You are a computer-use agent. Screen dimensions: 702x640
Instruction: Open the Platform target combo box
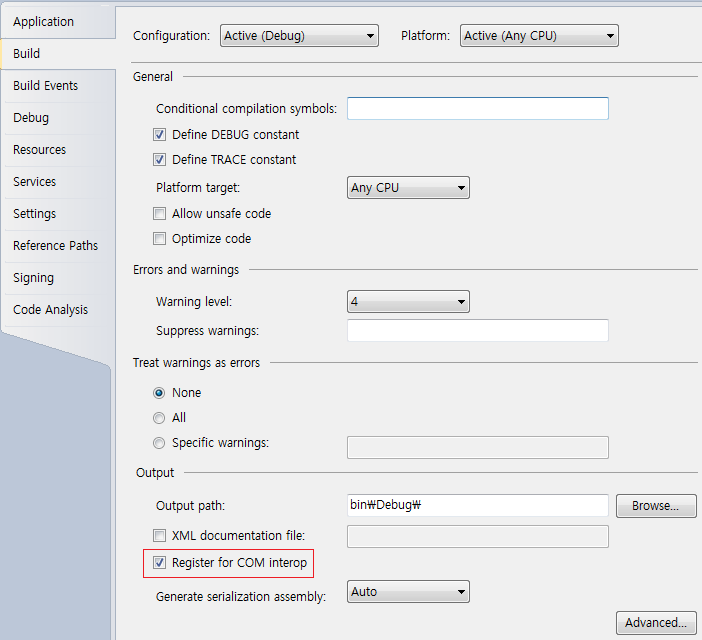pos(408,188)
